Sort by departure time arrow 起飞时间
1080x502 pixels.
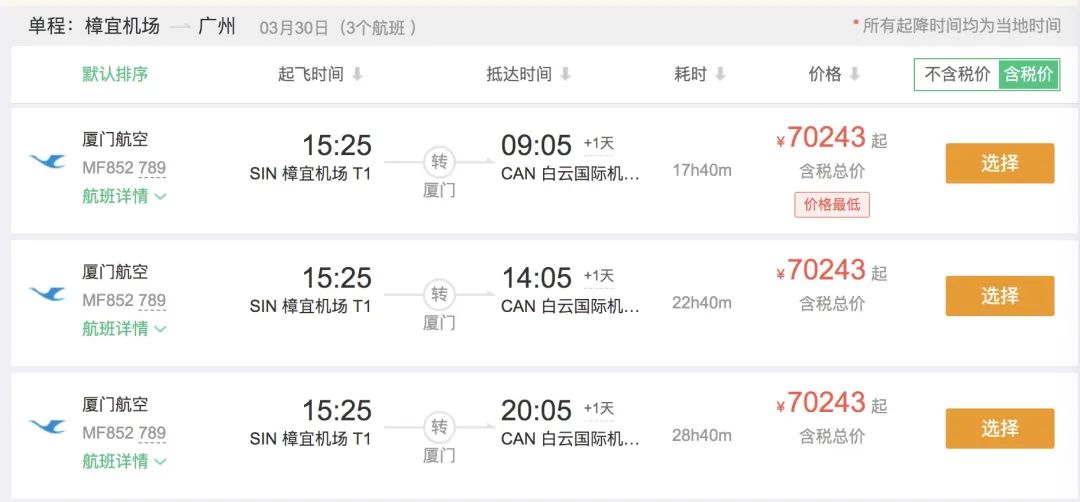[357, 75]
